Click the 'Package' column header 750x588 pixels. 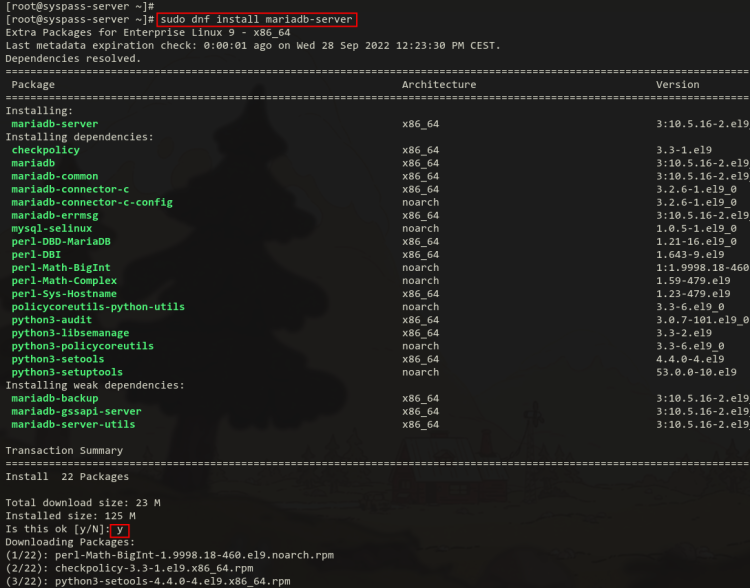point(33,85)
